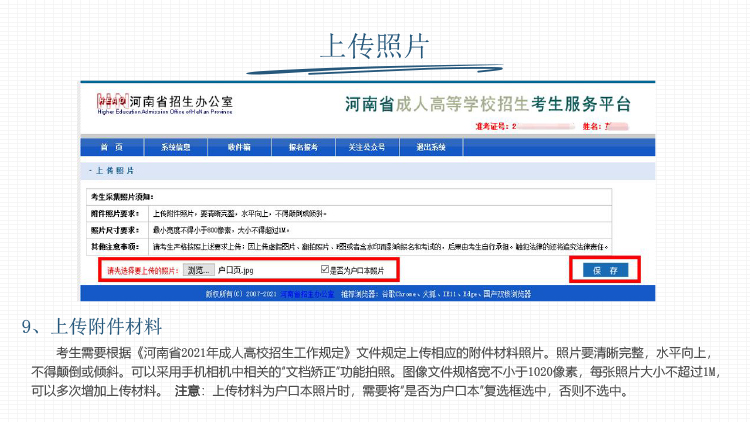Click the 上传照片 section header

coord(108,171)
